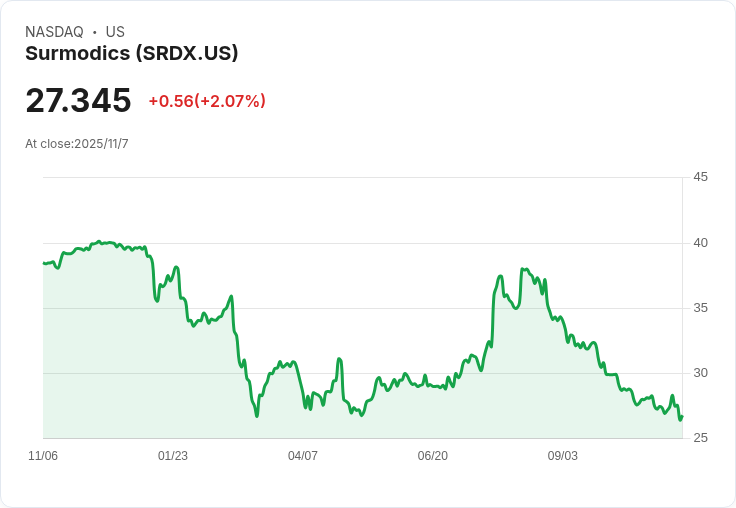The image size is (736, 508).
Task: Select the 11/06 date on the x-axis
Action: [43, 456]
